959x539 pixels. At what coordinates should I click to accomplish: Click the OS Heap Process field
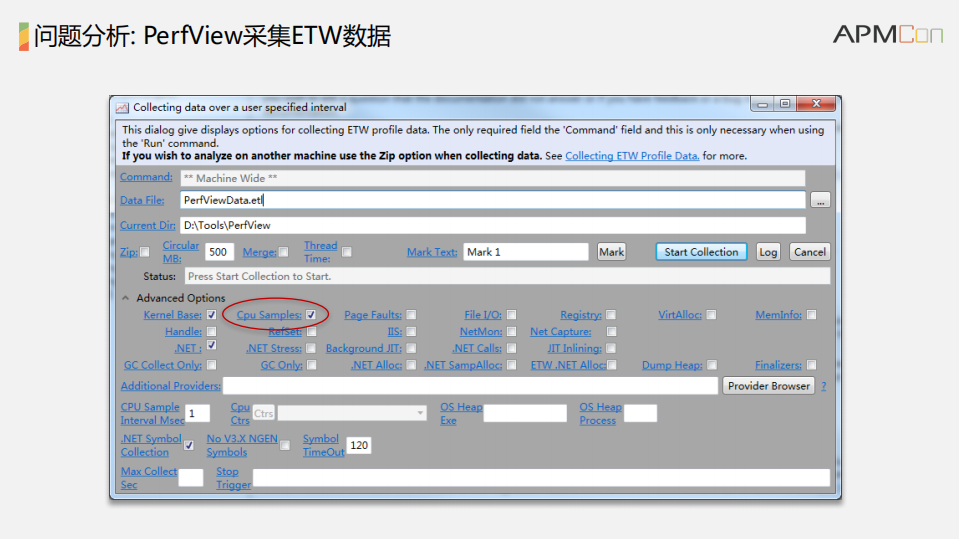(x=640, y=413)
